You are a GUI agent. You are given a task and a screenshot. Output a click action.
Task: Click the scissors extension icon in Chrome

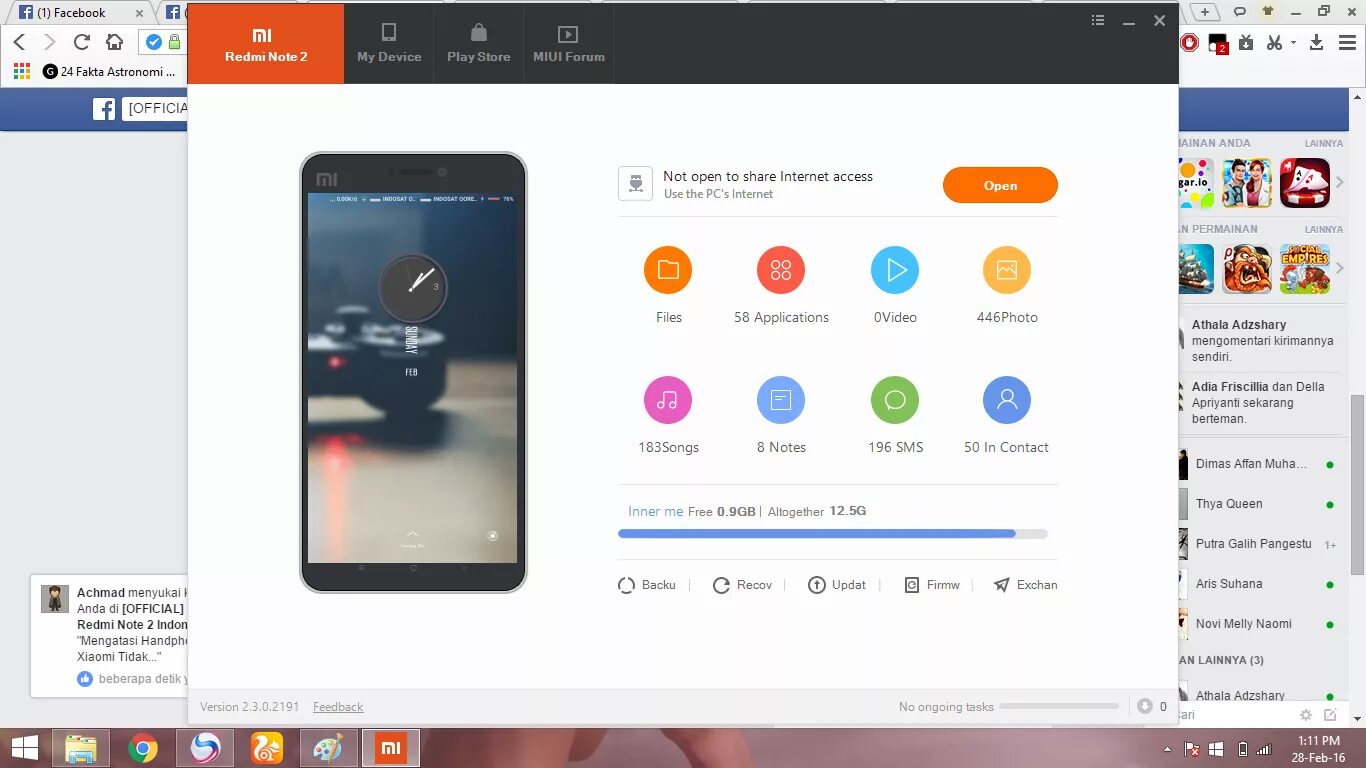[x=1274, y=42]
